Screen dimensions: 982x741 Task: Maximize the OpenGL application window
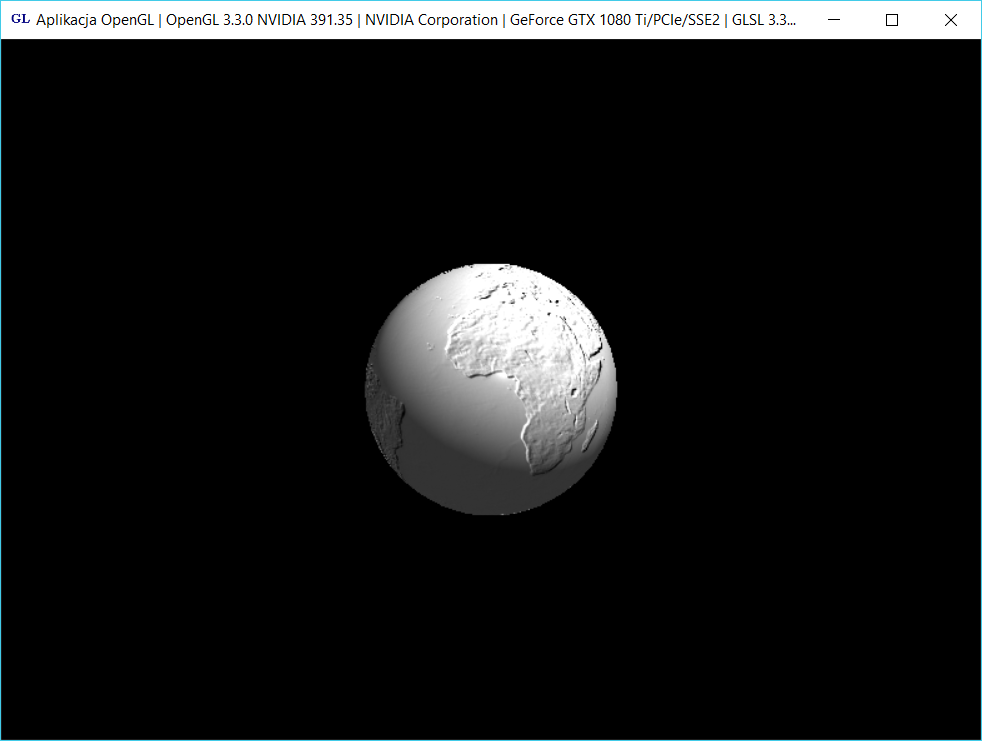(x=892, y=20)
